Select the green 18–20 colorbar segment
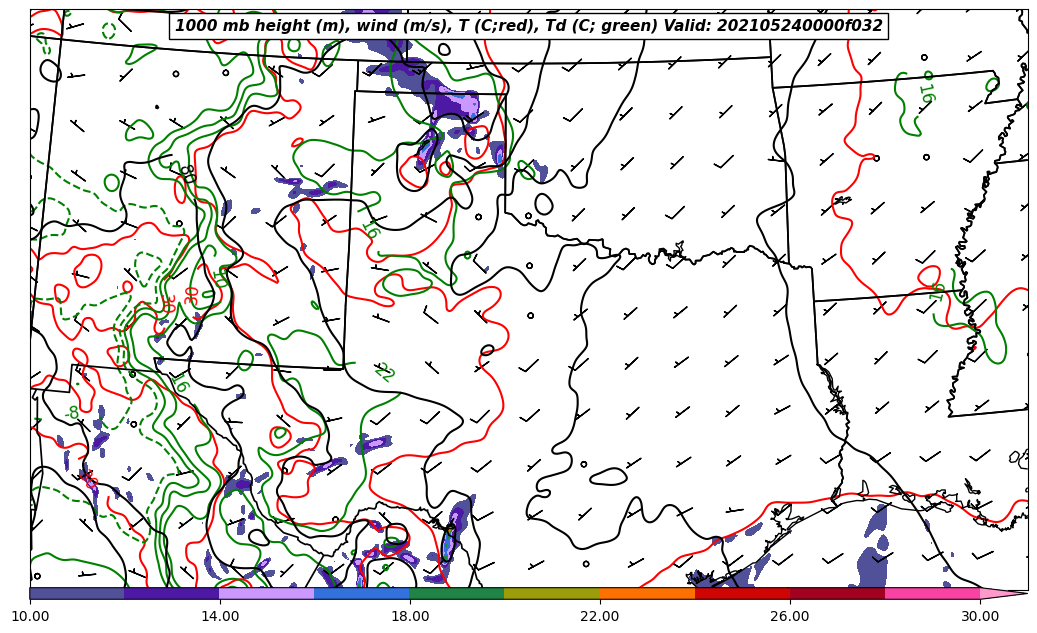 pos(457,593)
